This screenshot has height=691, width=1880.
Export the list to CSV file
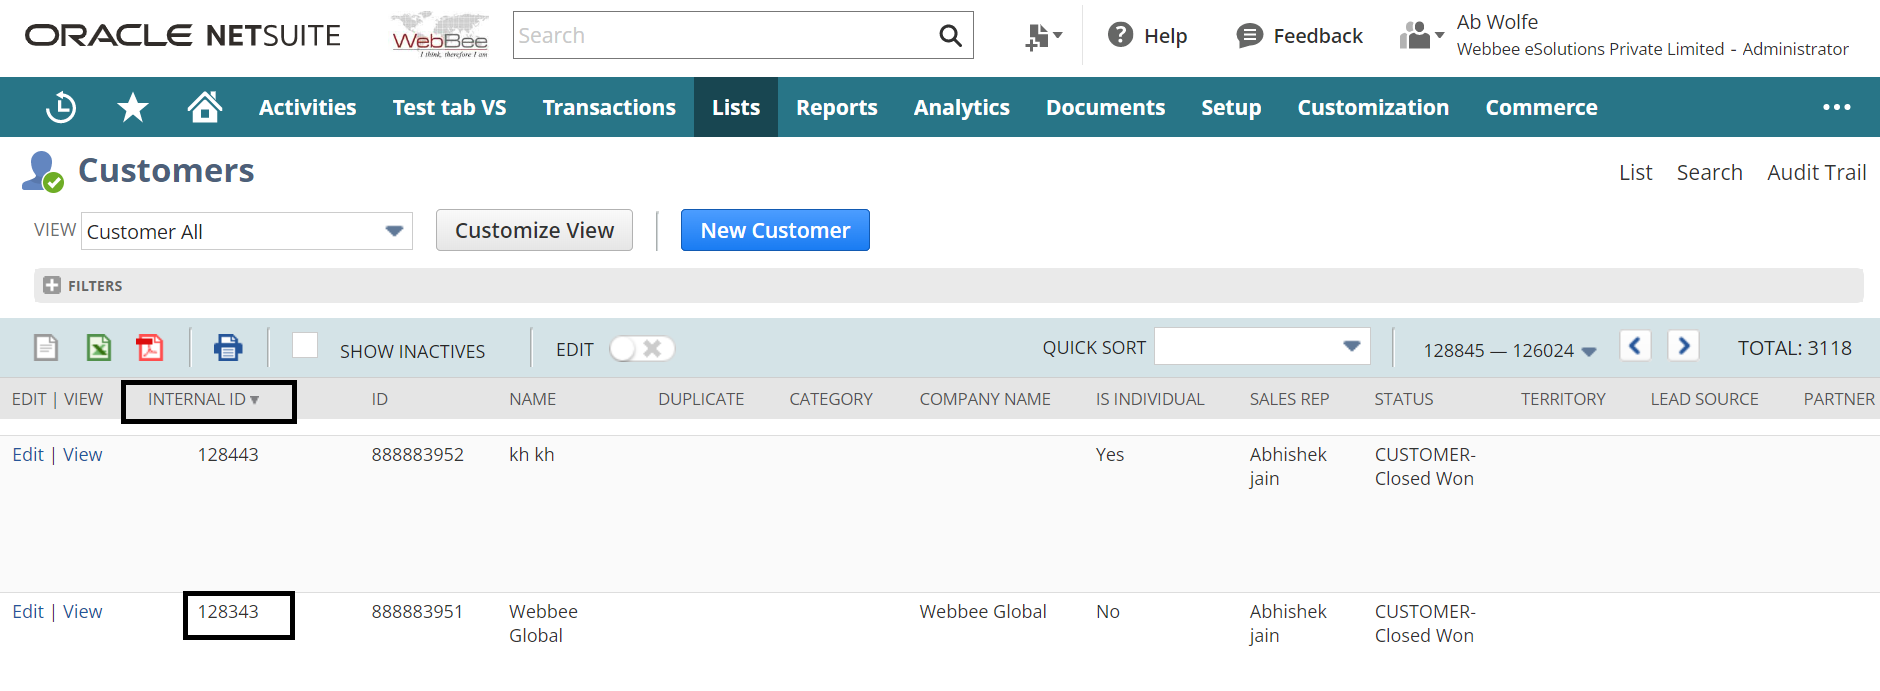(x=46, y=348)
